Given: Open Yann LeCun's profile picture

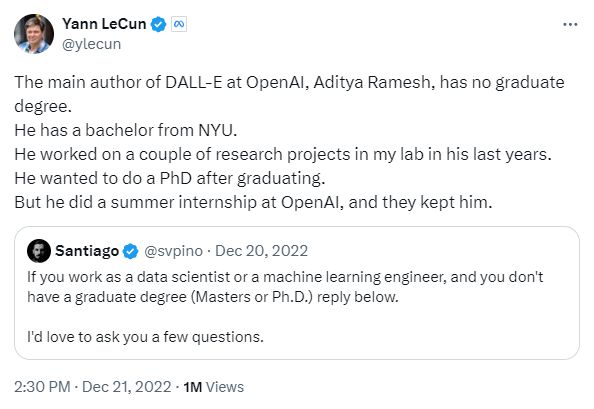Looking at the screenshot, I should (34, 34).
